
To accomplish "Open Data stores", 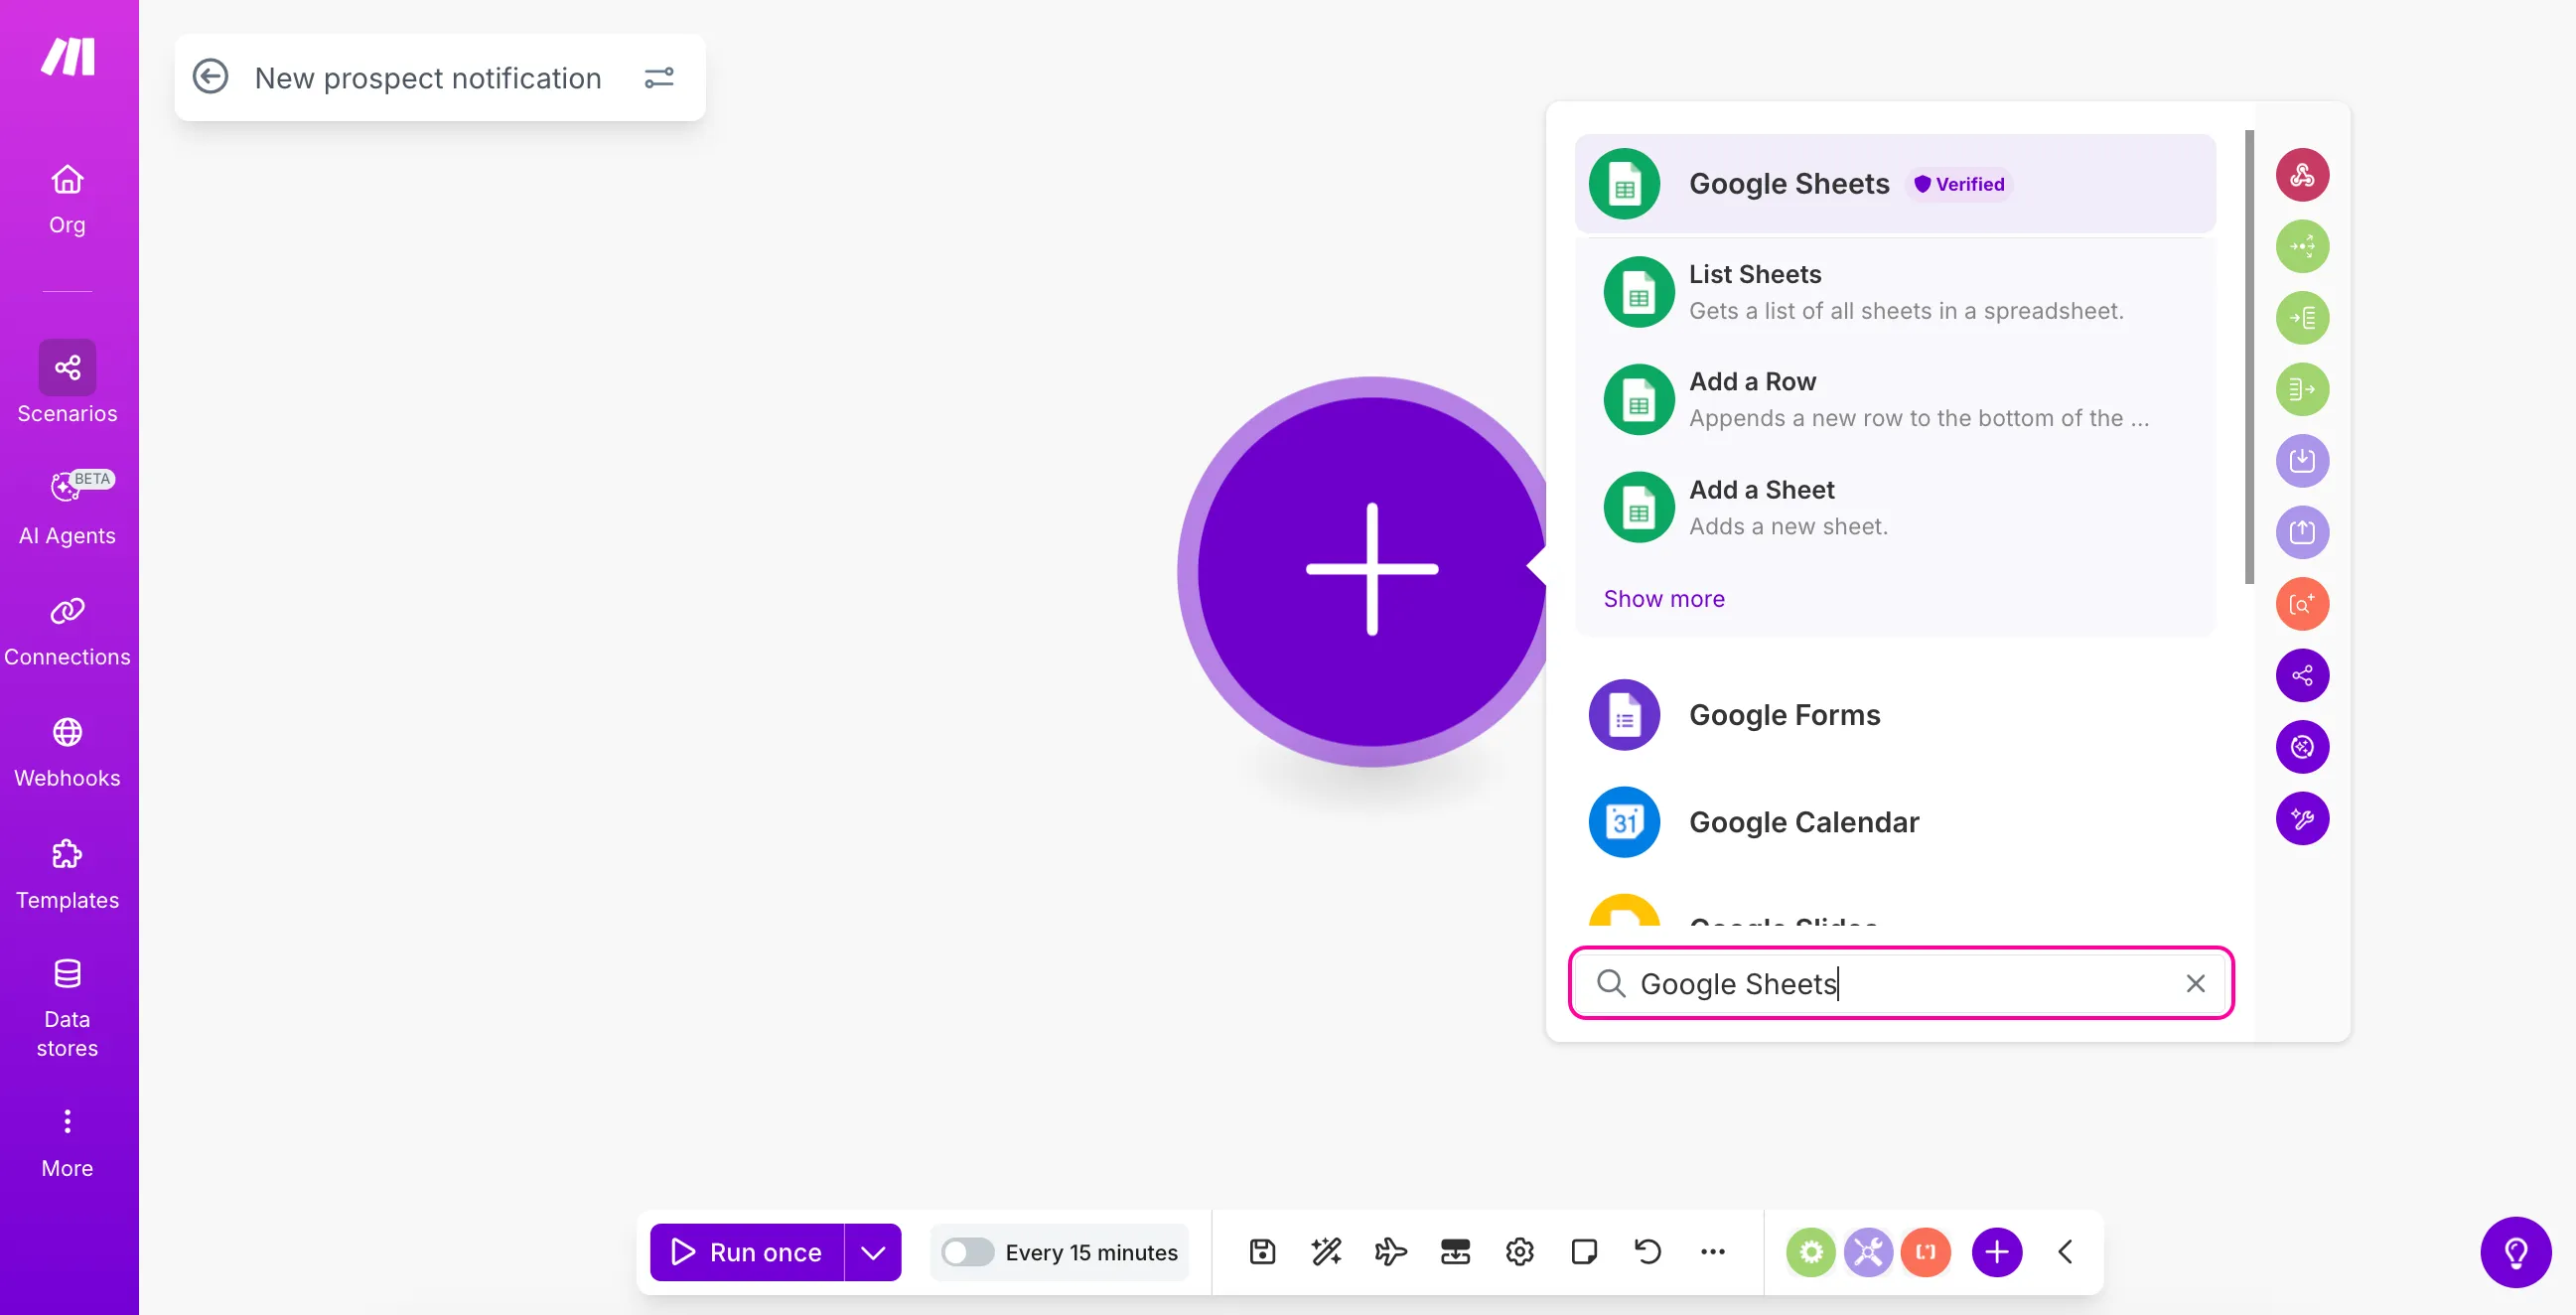I will click(67, 1008).
